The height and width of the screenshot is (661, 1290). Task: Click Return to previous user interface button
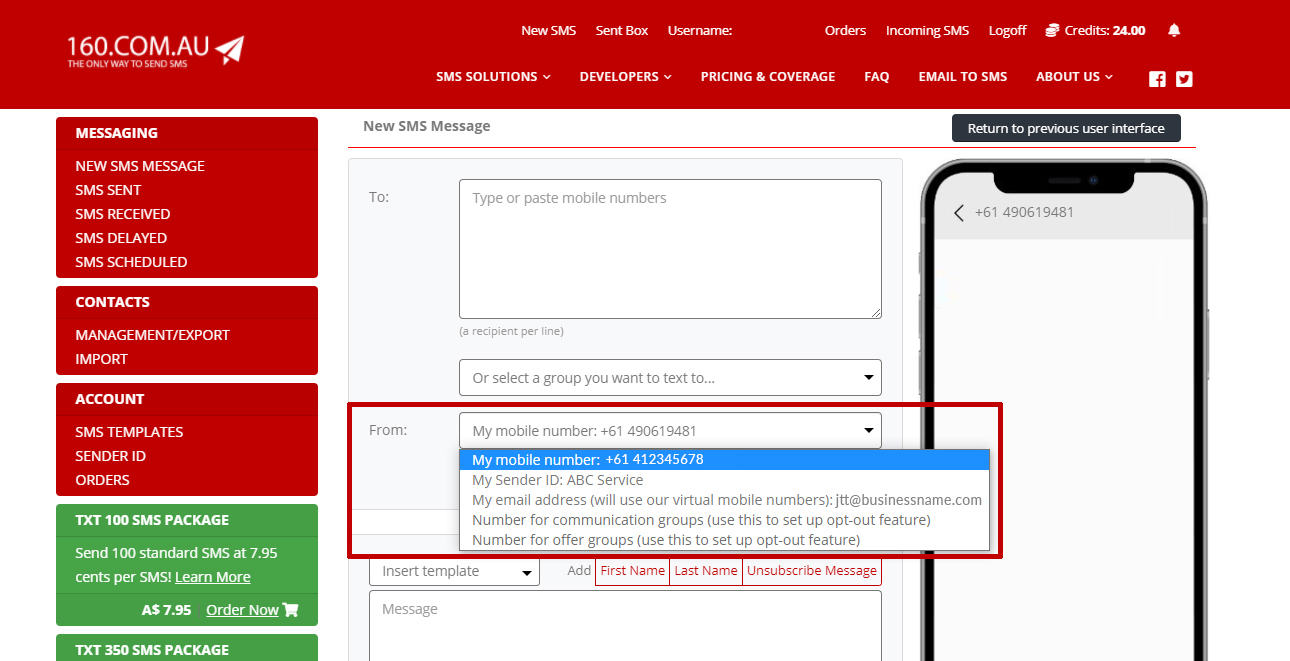pos(1066,128)
